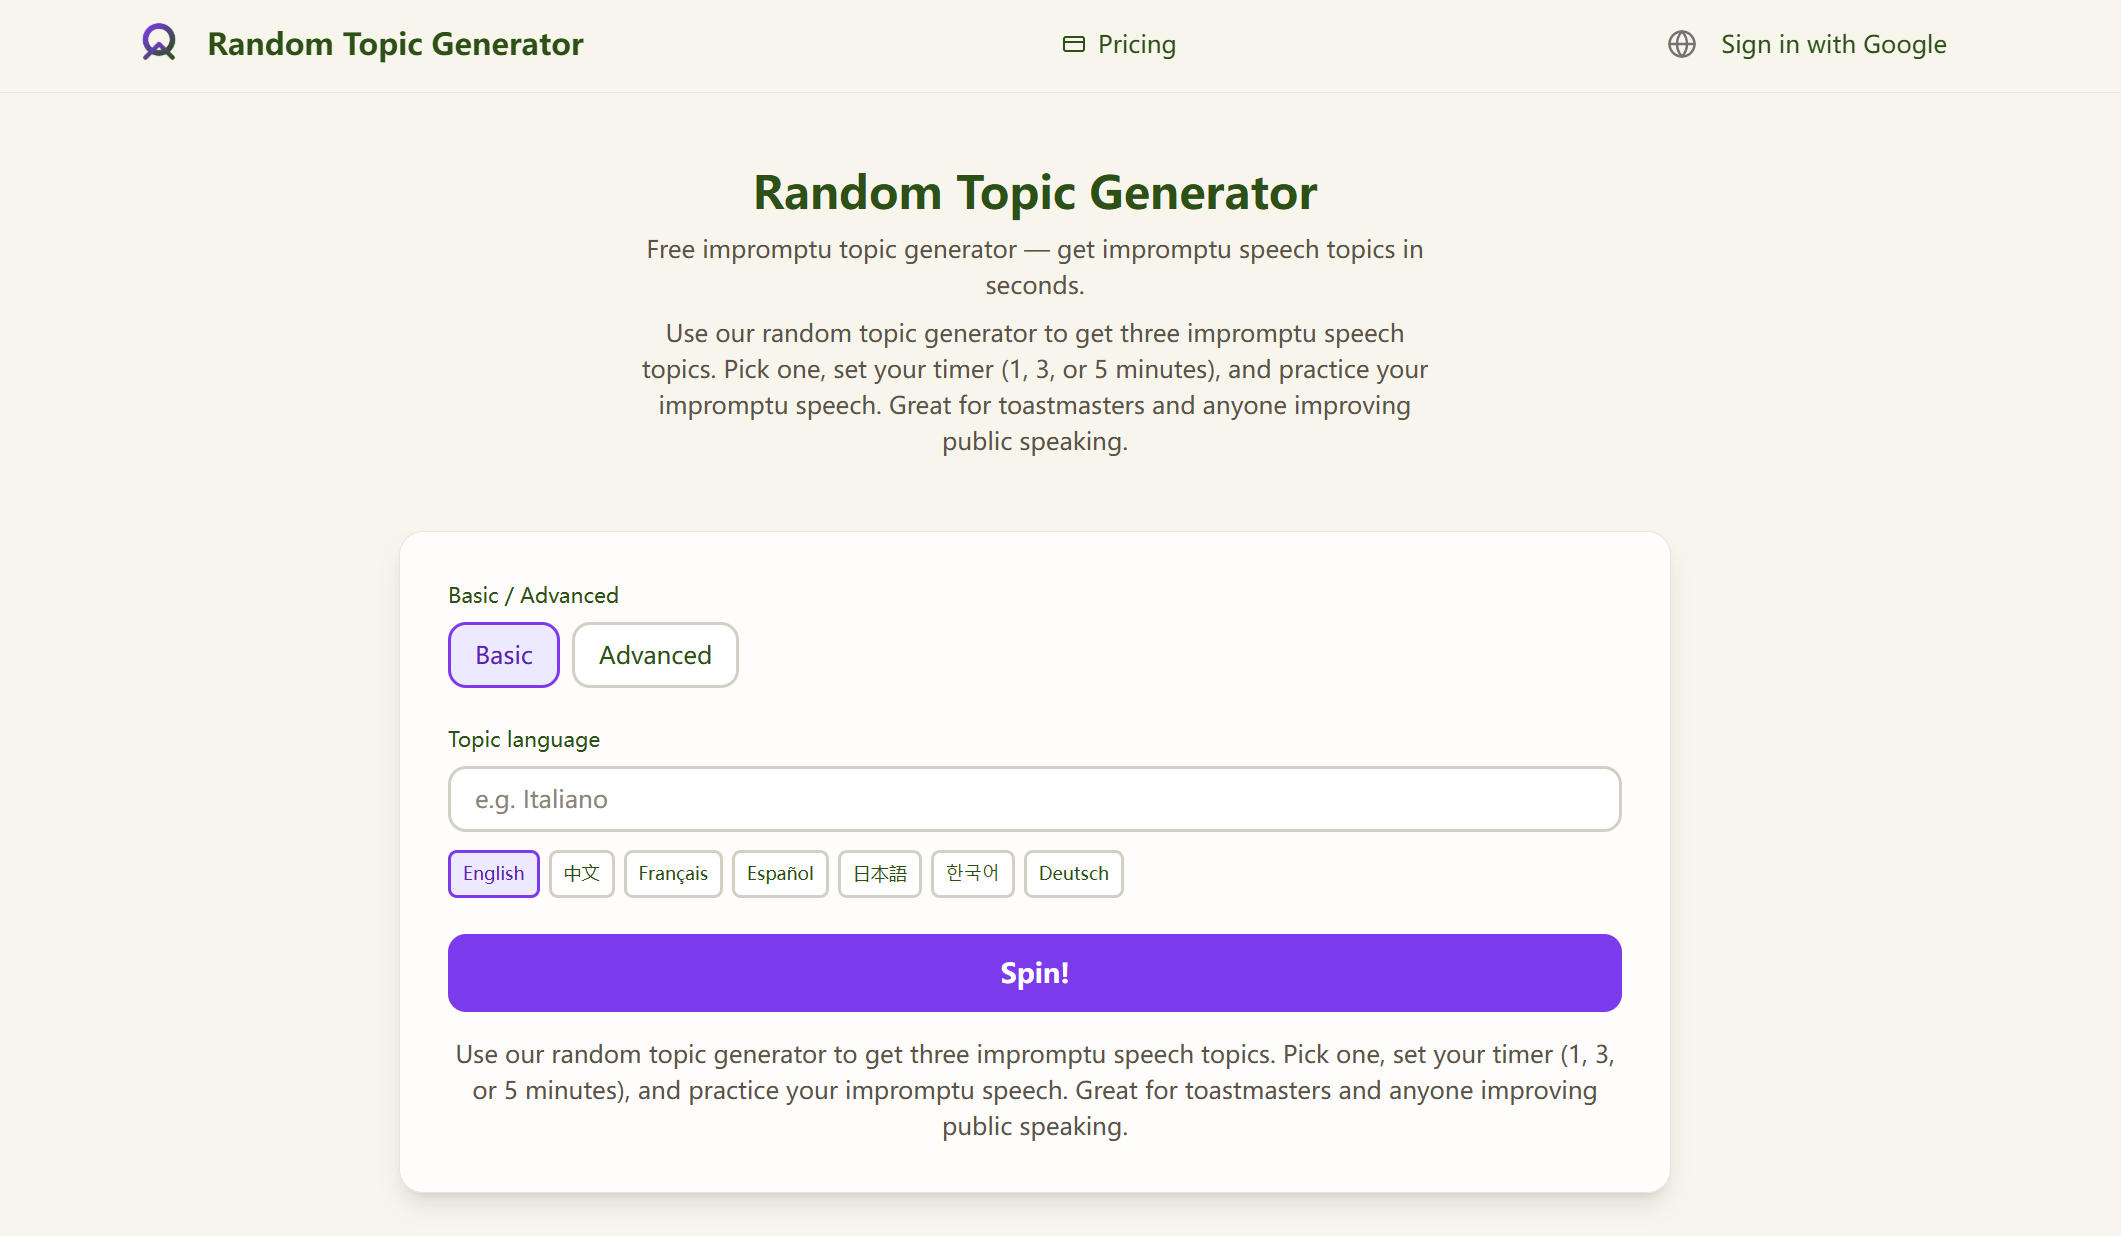Open the globe language icon in header
The height and width of the screenshot is (1236, 2121).
(x=1681, y=44)
